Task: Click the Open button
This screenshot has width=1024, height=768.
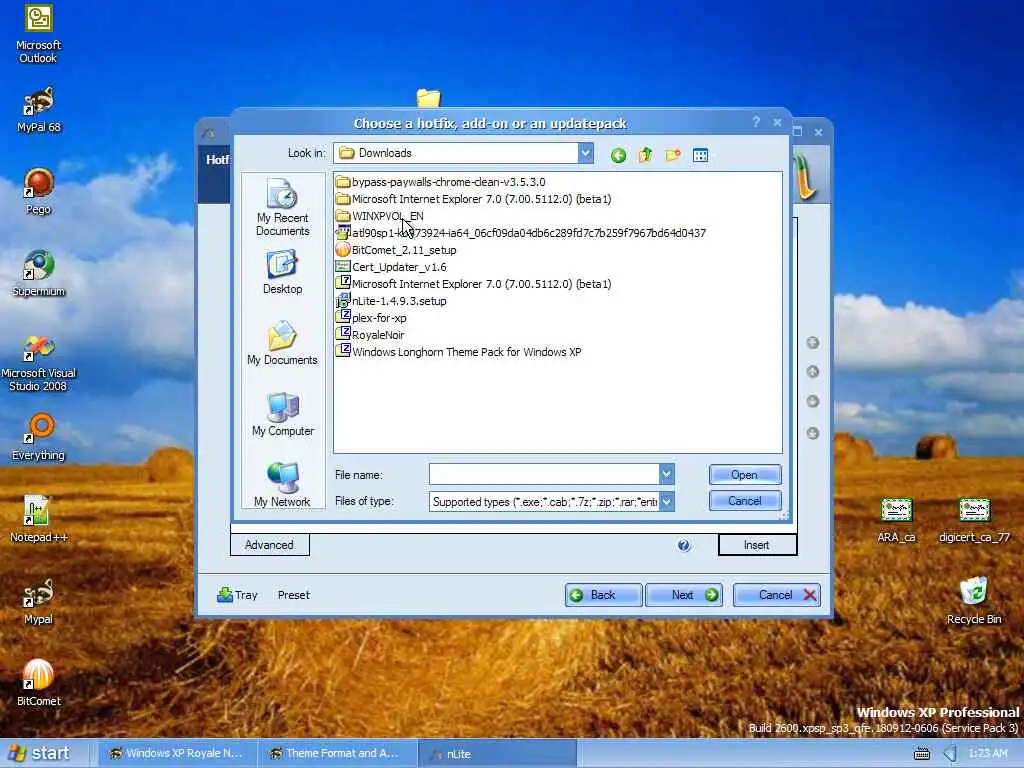Action: click(x=744, y=475)
